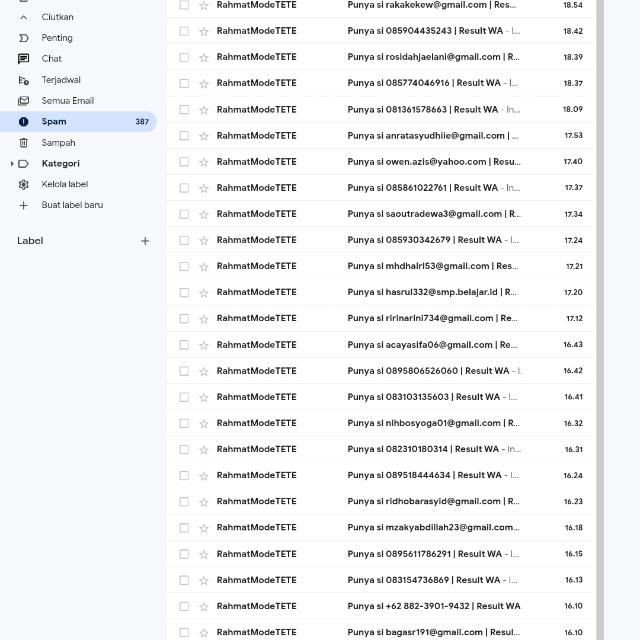Open the Chat folder icon
Image resolution: width=640 pixels, height=640 pixels.
tap(24, 59)
